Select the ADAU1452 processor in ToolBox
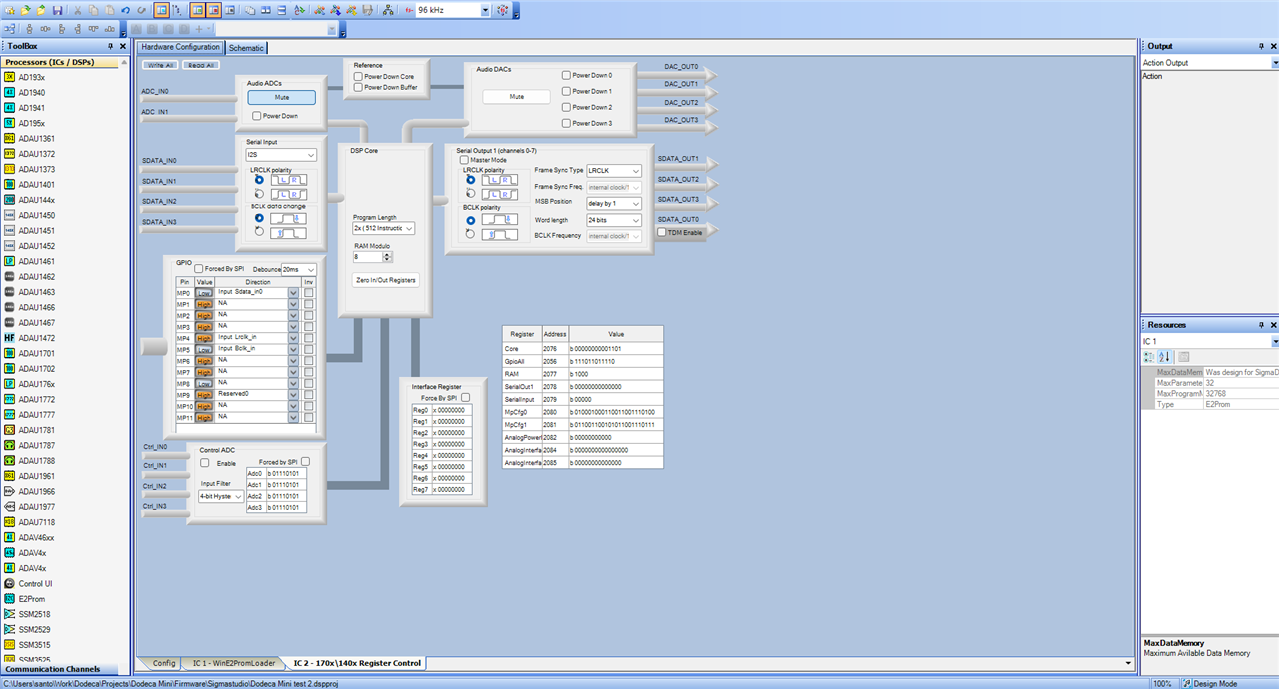This screenshot has height=689, width=1279. point(36,246)
